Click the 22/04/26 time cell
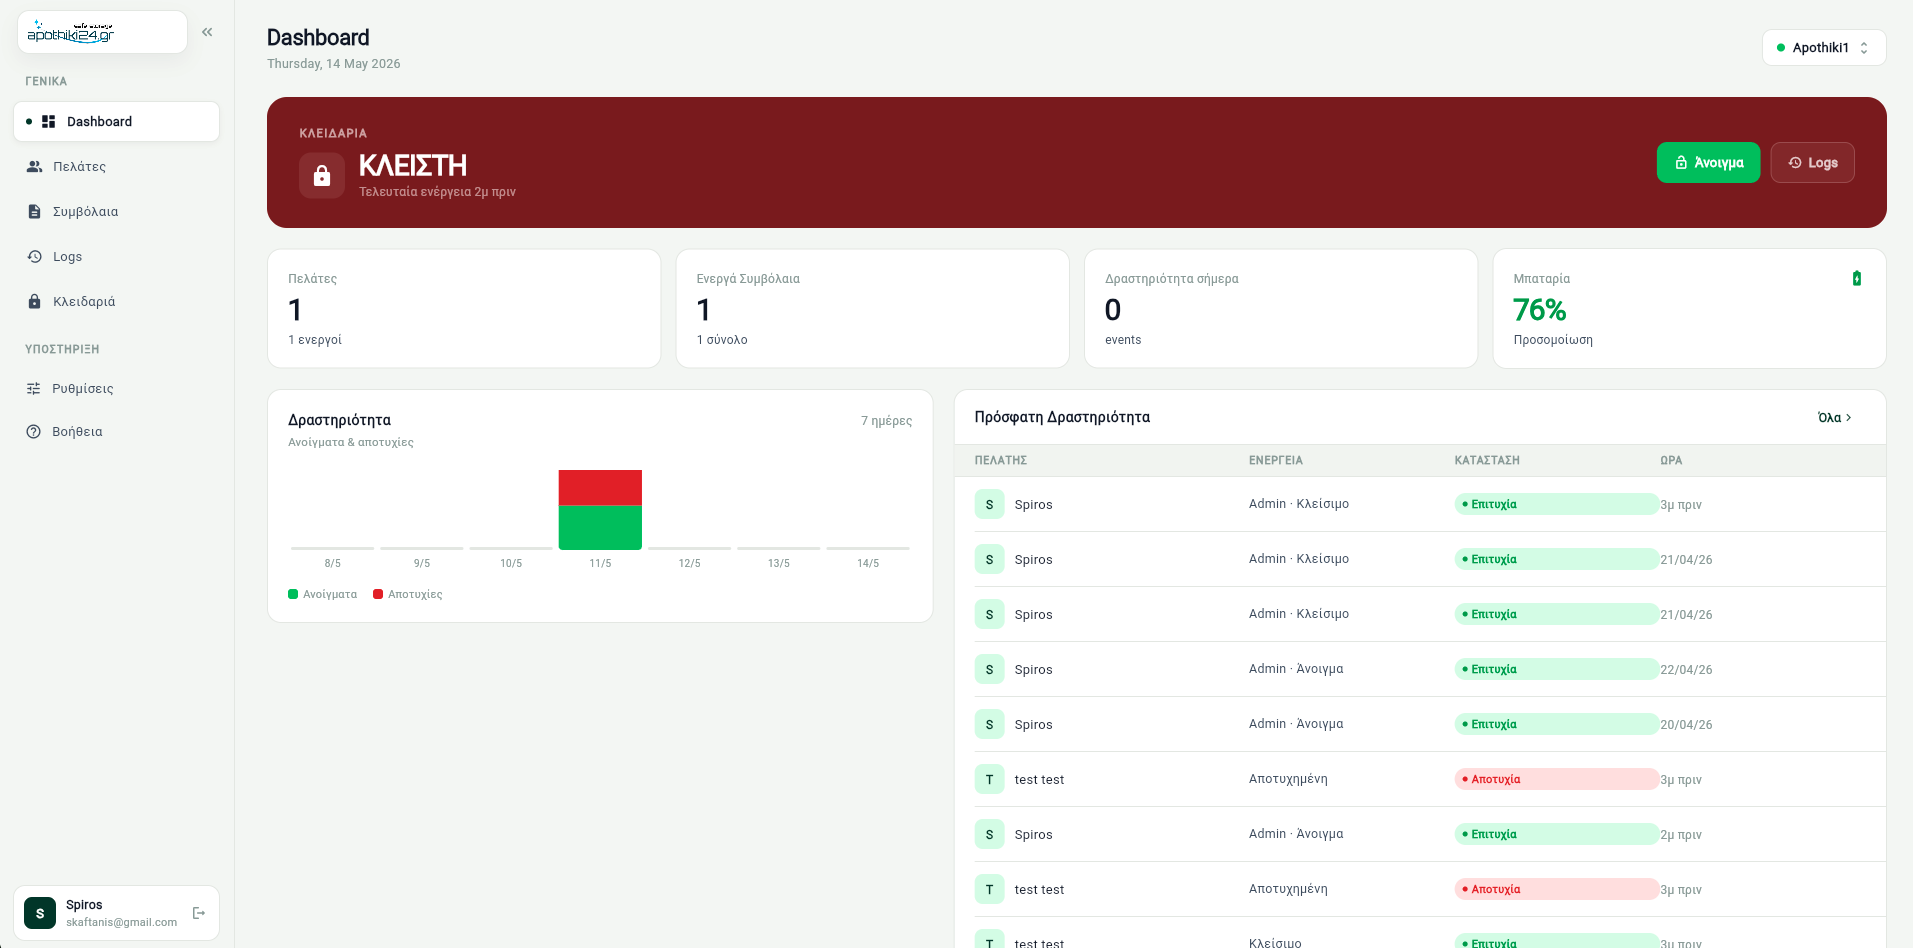Viewport: 1913px width, 948px height. coord(1686,670)
